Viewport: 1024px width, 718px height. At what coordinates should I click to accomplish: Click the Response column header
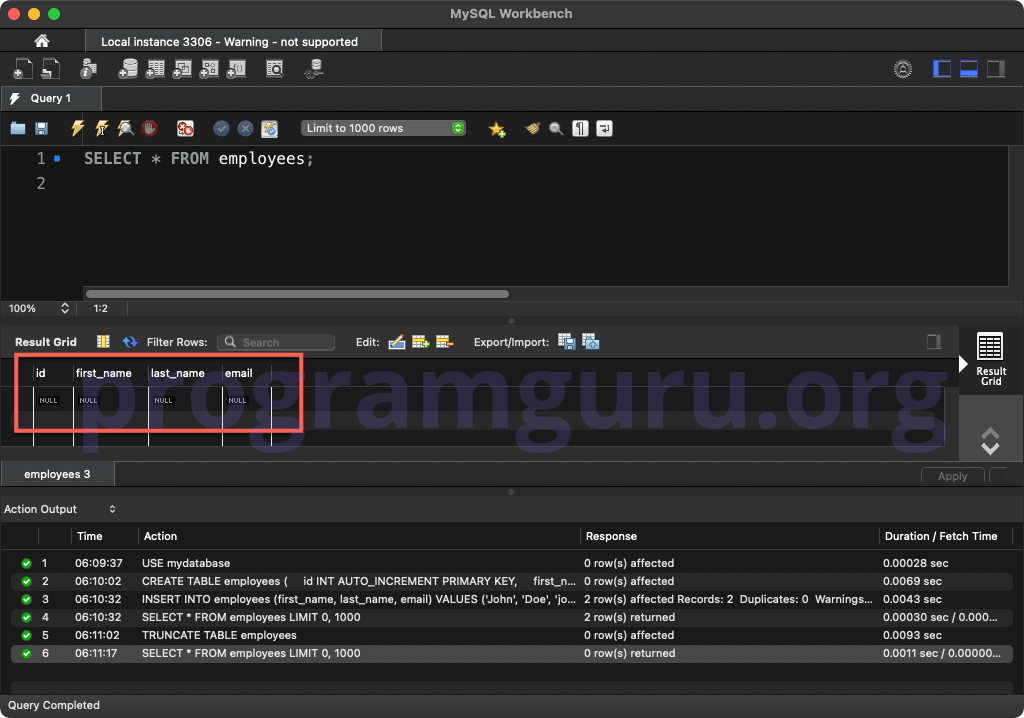[729, 536]
